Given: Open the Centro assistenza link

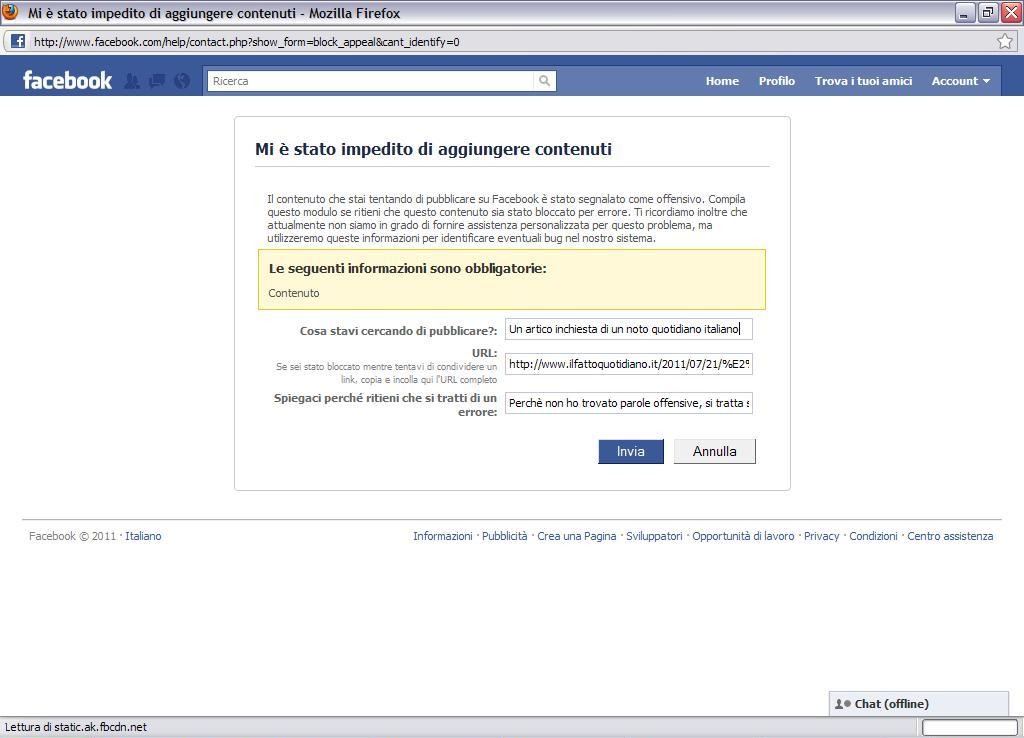Looking at the screenshot, I should pos(950,536).
